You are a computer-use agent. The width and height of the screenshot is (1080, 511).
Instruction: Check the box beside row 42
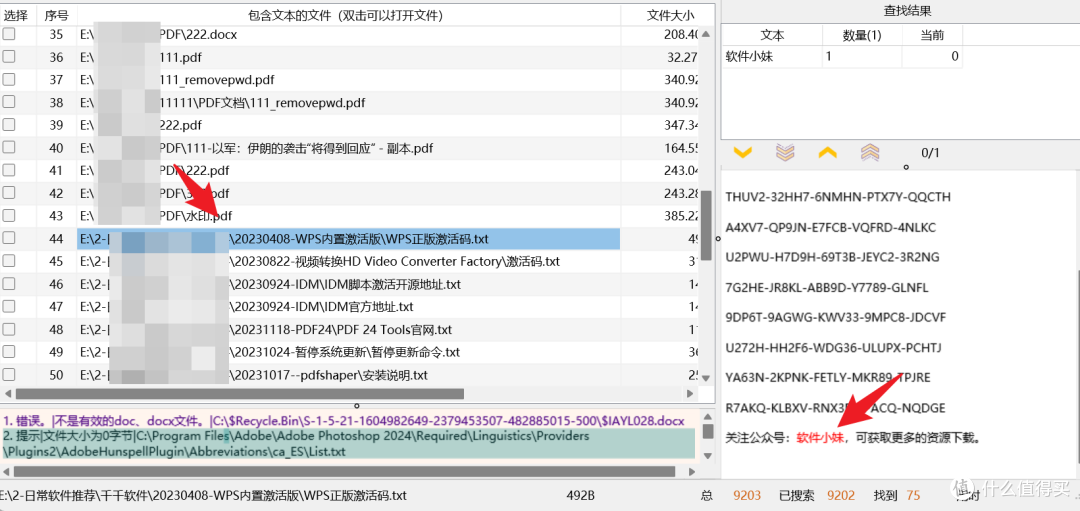coord(8,194)
